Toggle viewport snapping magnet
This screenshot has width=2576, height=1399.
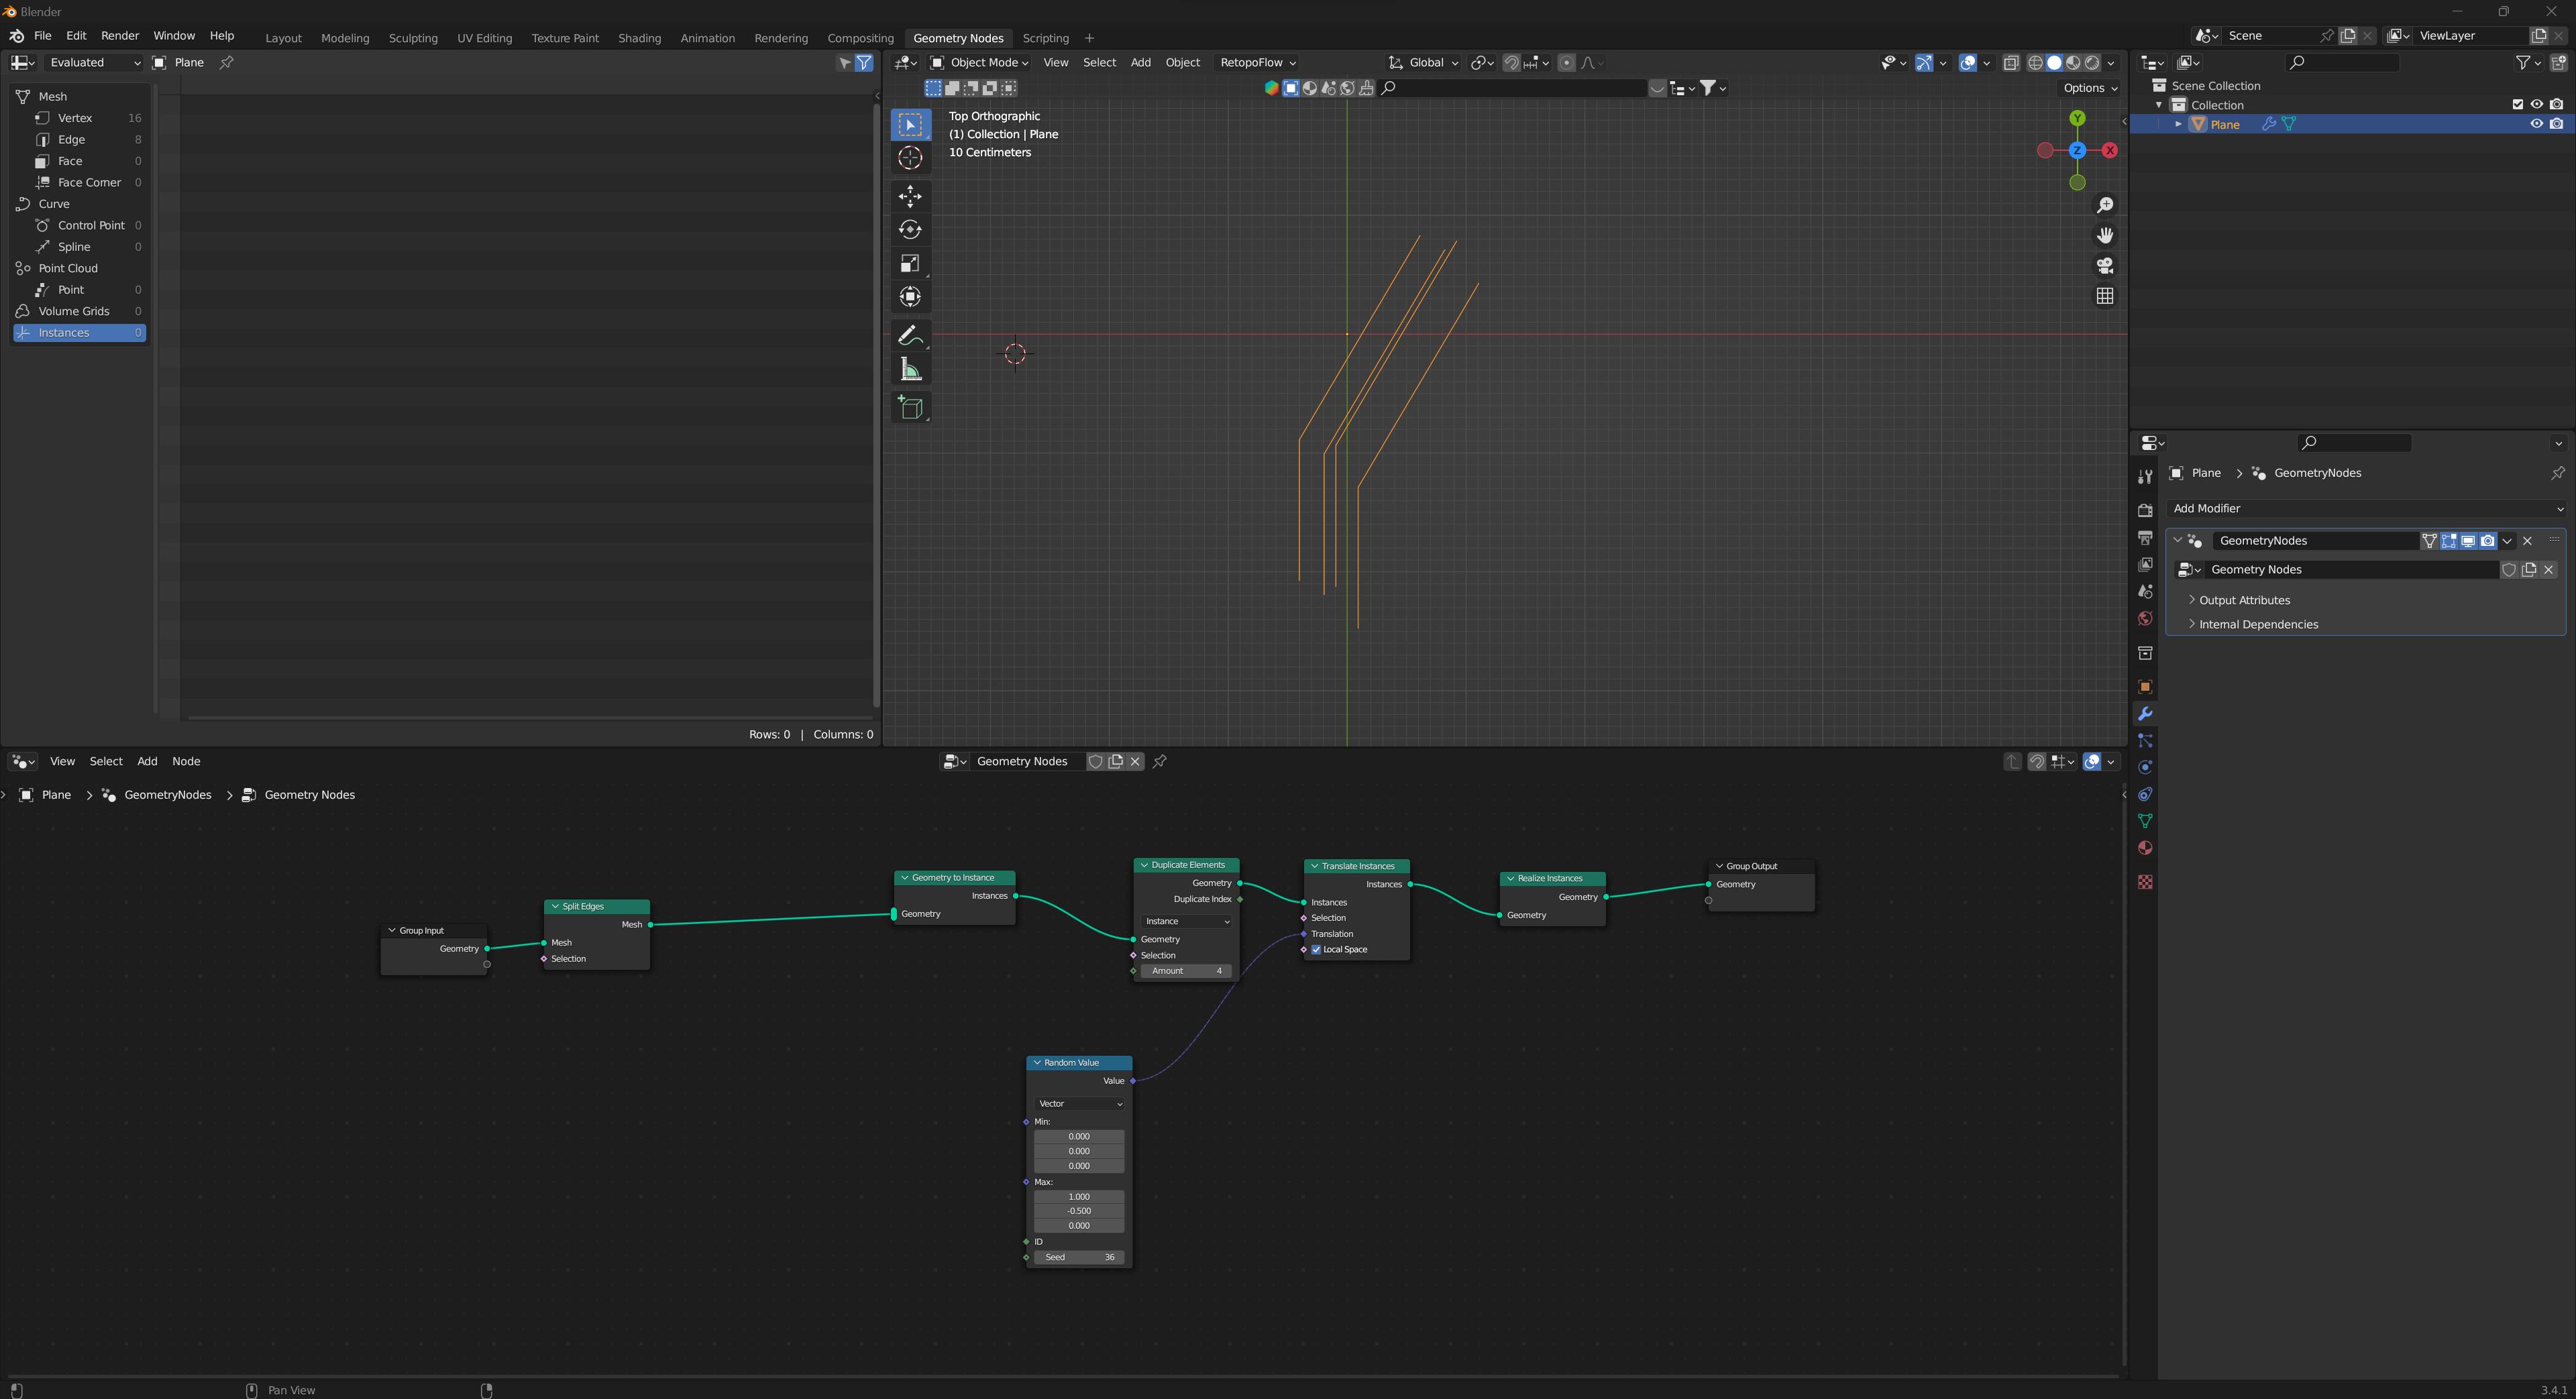tap(1512, 63)
